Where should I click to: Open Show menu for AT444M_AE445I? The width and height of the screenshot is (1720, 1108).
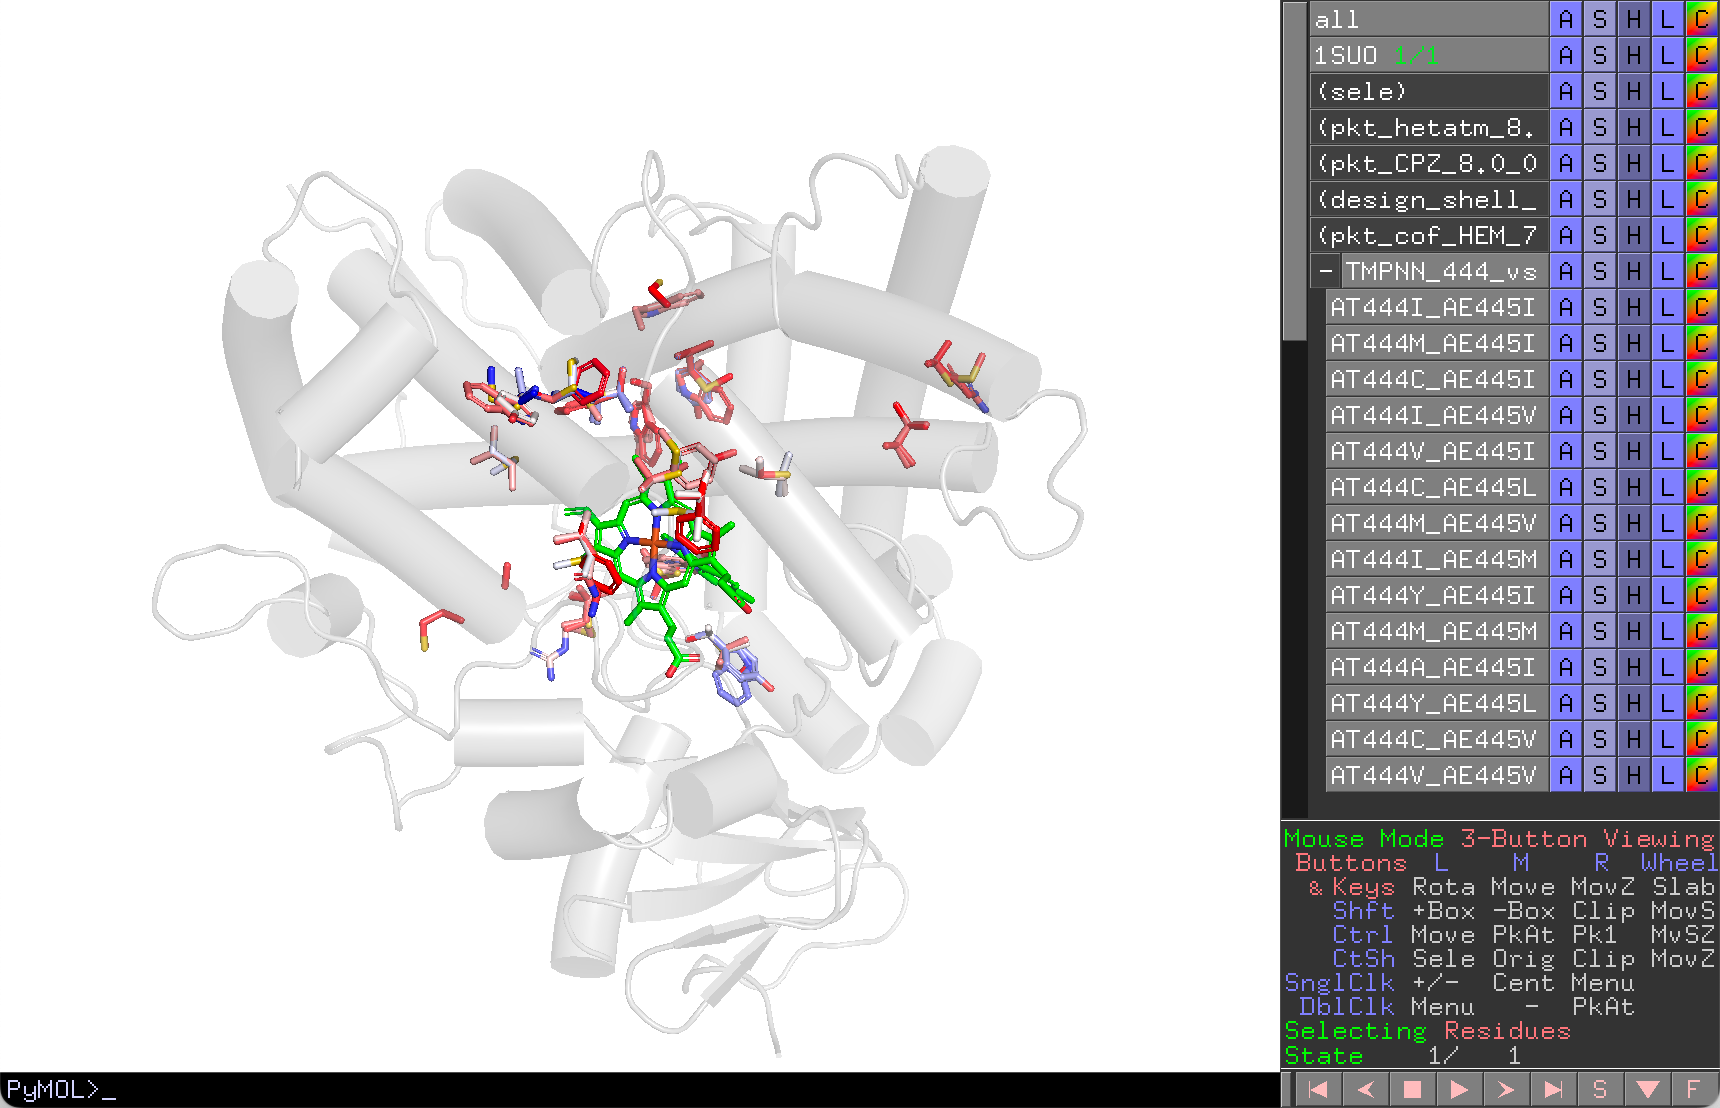click(x=1600, y=343)
